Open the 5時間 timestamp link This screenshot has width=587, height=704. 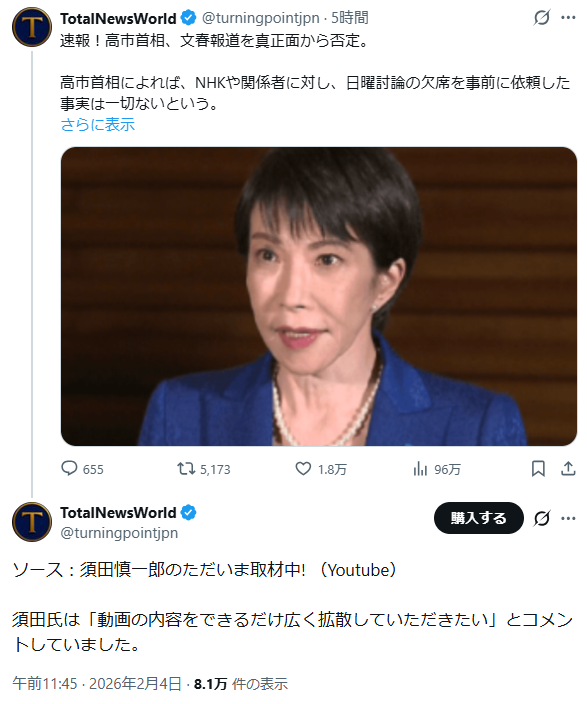click(x=350, y=18)
